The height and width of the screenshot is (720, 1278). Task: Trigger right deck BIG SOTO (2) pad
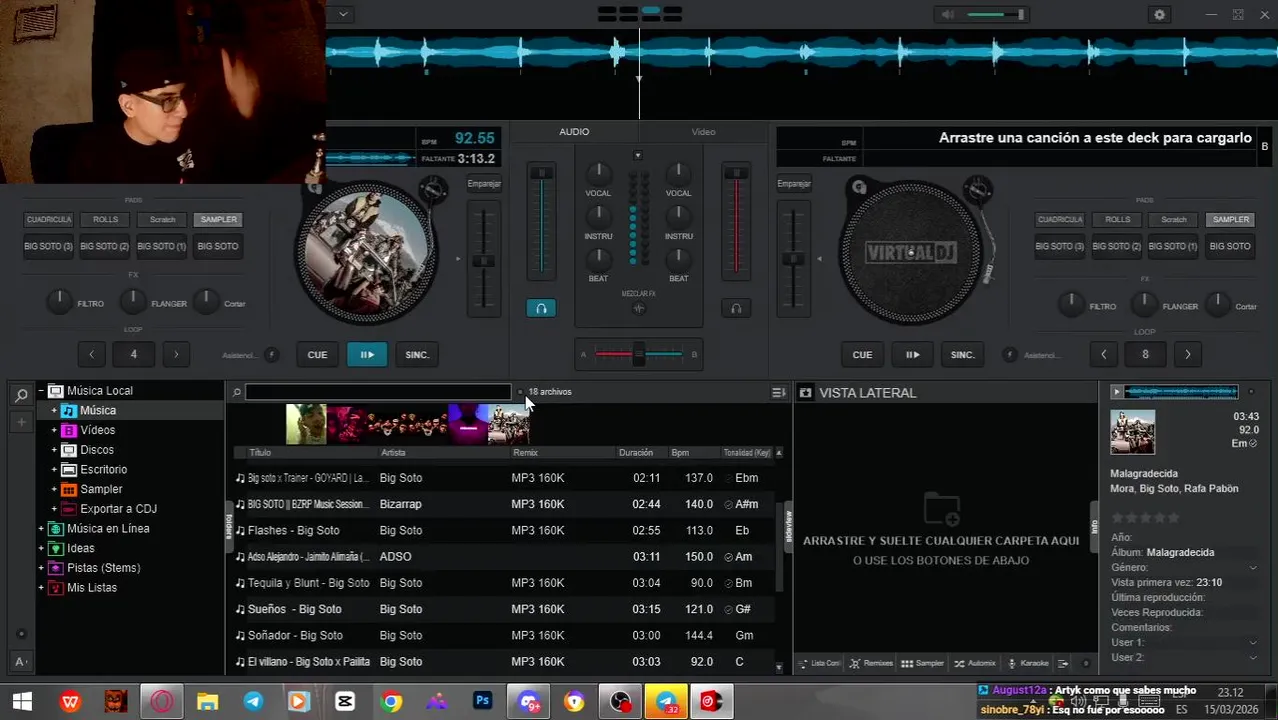(x=1117, y=246)
